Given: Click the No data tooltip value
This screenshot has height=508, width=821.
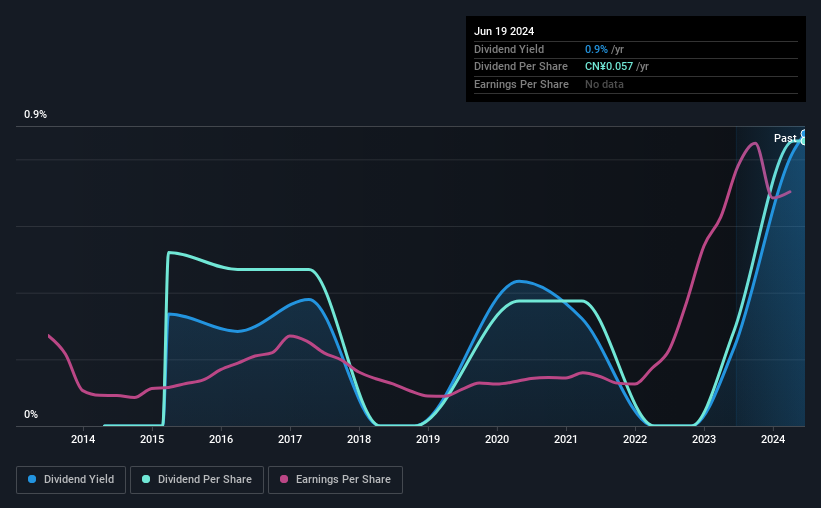Looking at the screenshot, I should [604, 84].
